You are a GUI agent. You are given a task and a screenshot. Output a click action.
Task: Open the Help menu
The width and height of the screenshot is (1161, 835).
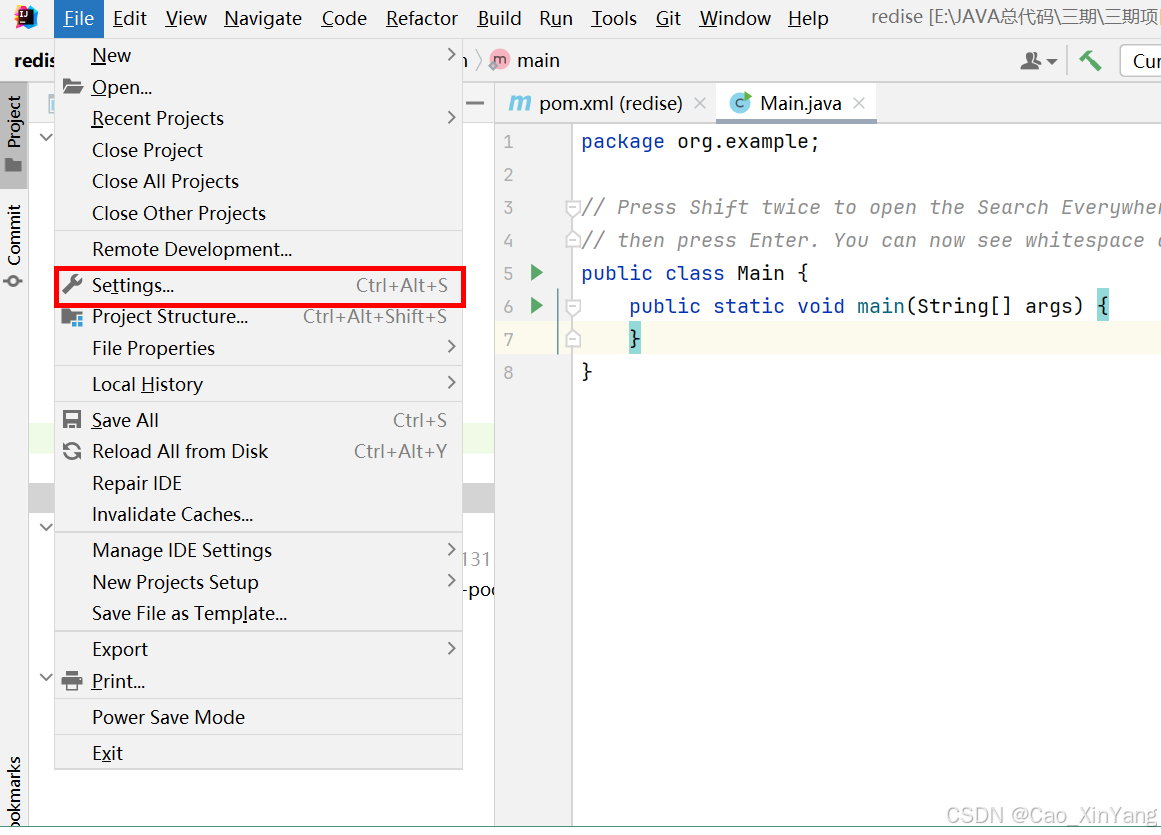808,19
